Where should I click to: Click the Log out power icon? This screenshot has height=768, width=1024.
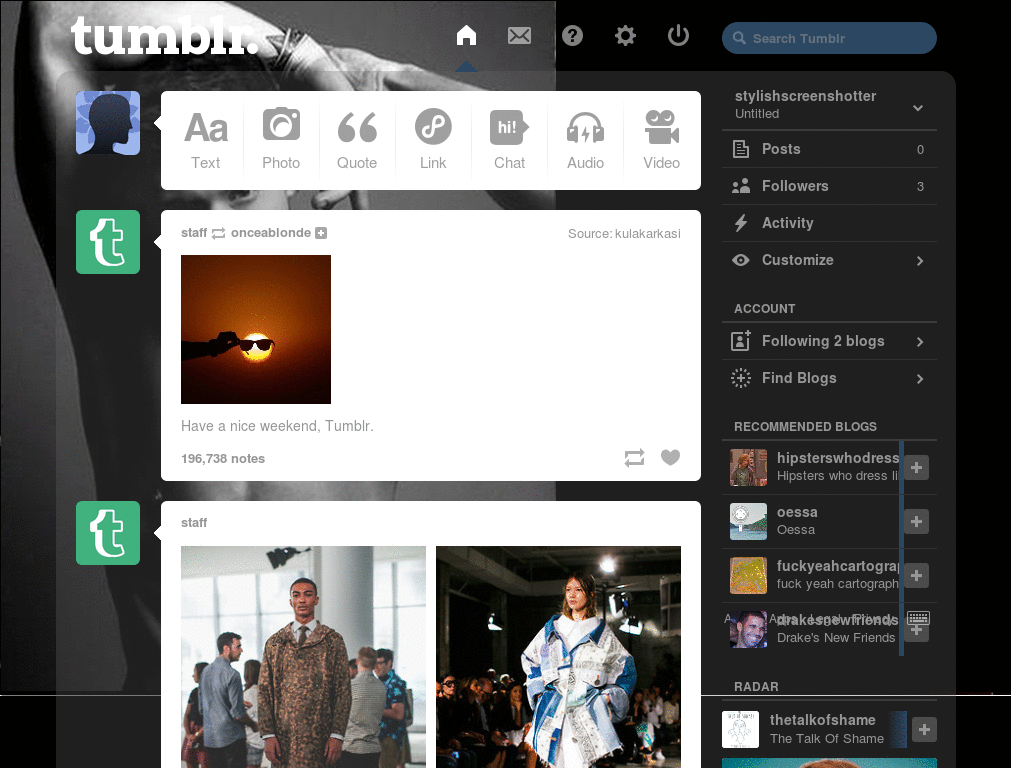(x=679, y=35)
